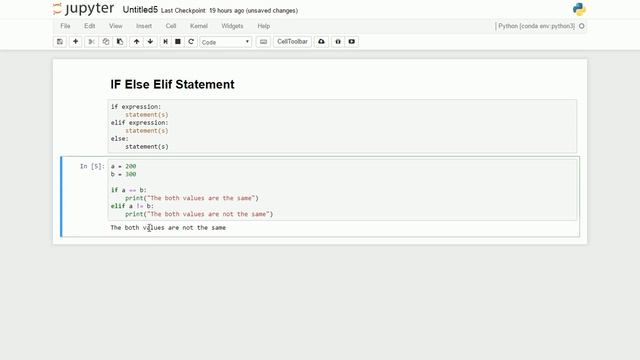The width and height of the screenshot is (640, 360).
Task: Open the Kernel menu
Action: point(199,26)
